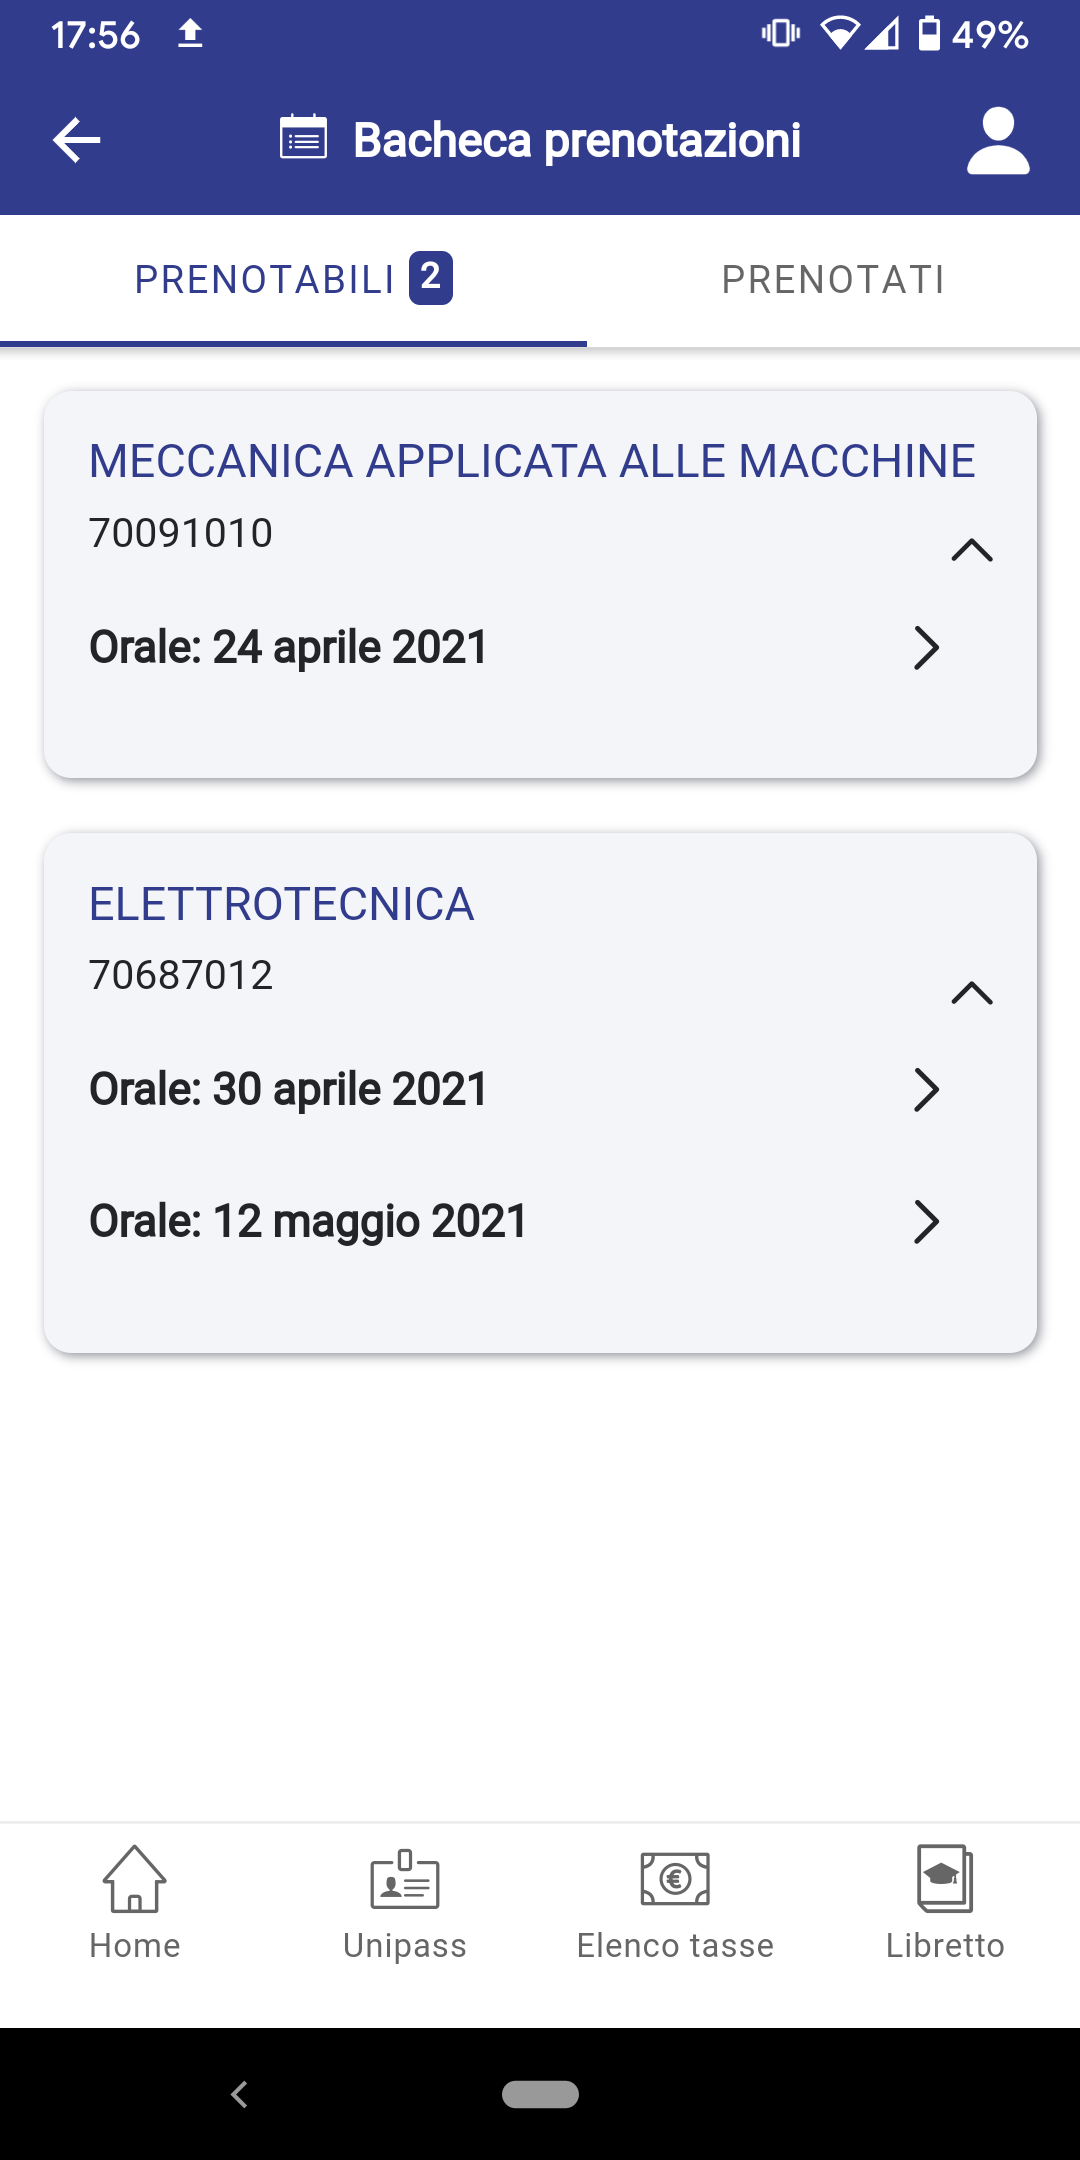
Task: Open Libretto booklet icon
Action: tap(945, 1880)
